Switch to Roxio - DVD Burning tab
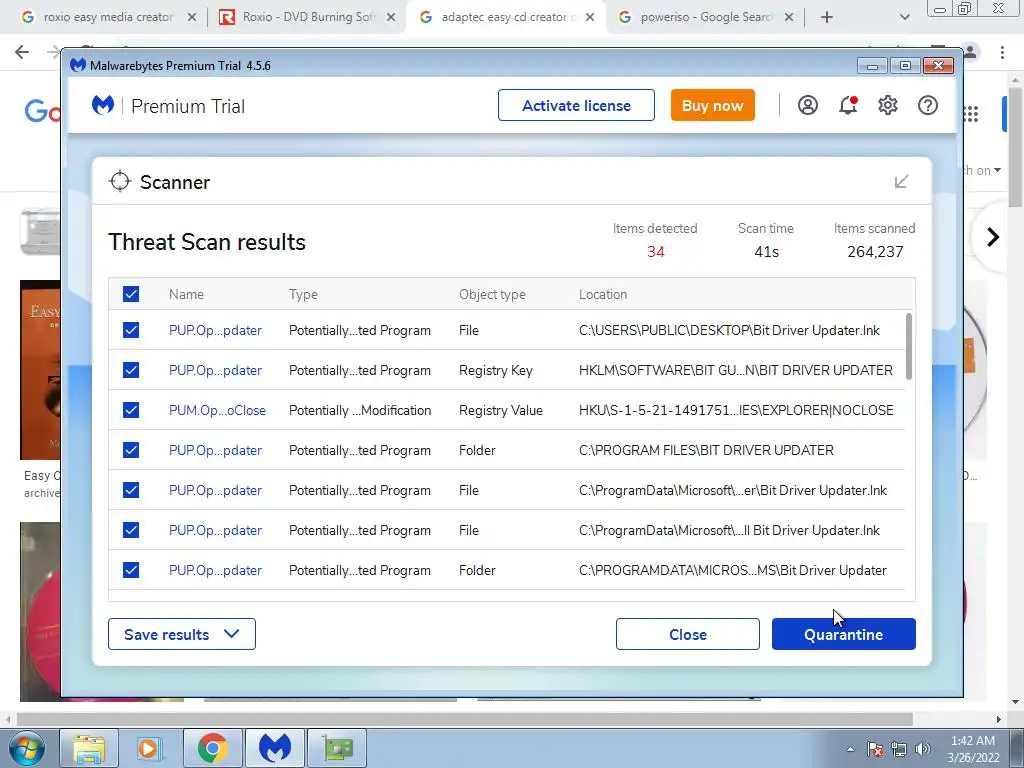Viewport: 1024px width, 768px height. coord(306,17)
